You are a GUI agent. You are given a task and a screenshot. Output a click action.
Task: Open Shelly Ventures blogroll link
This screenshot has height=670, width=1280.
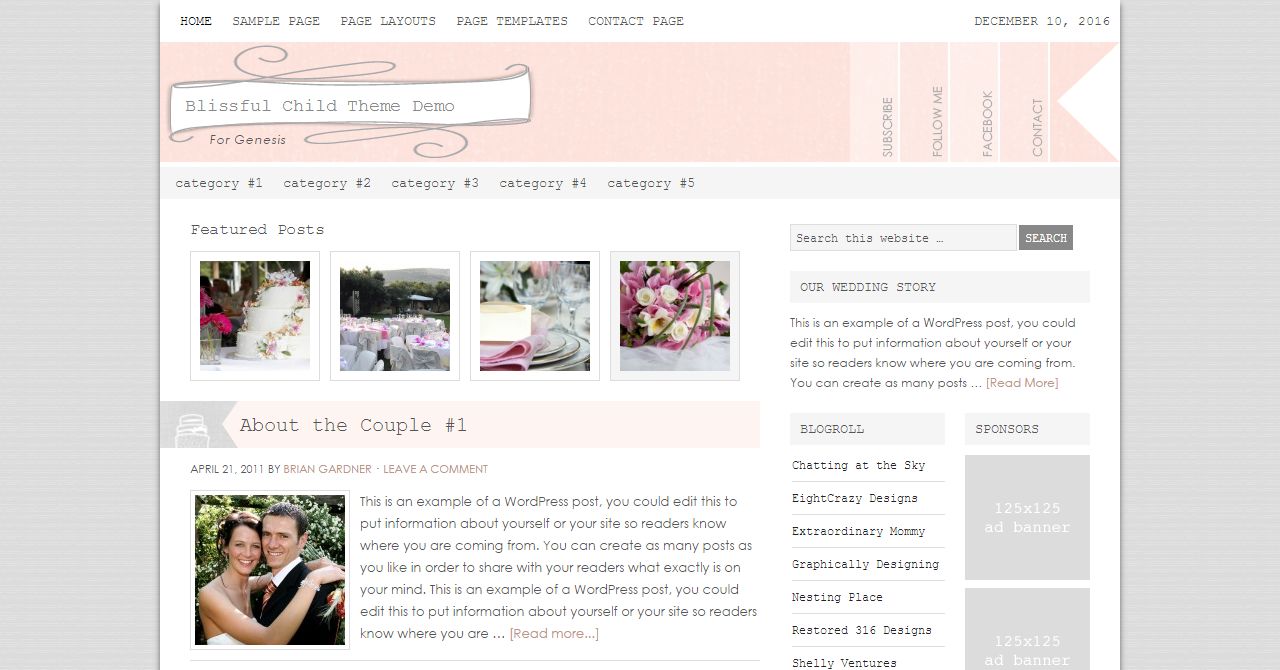click(844, 663)
